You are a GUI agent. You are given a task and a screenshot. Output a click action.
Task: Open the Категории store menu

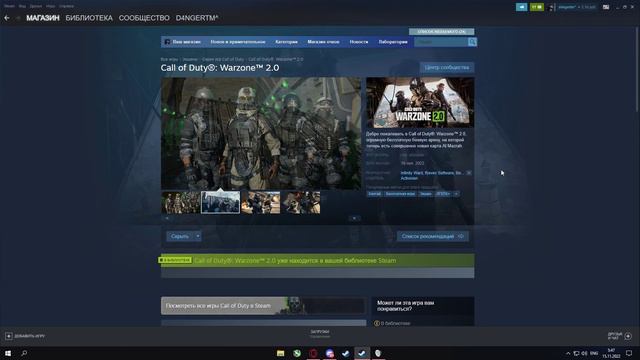tap(286, 42)
